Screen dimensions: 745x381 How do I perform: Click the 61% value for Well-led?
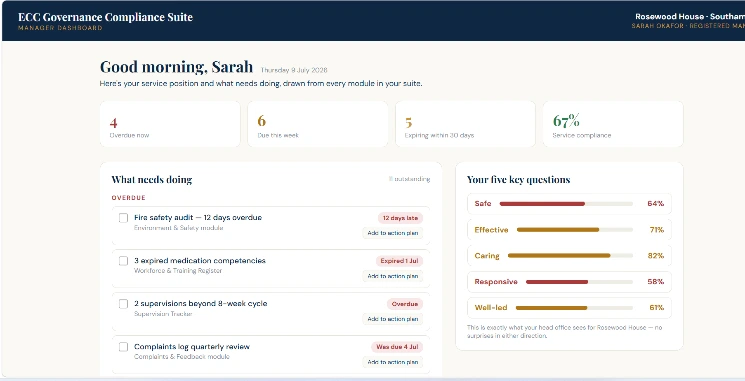tap(657, 308)
